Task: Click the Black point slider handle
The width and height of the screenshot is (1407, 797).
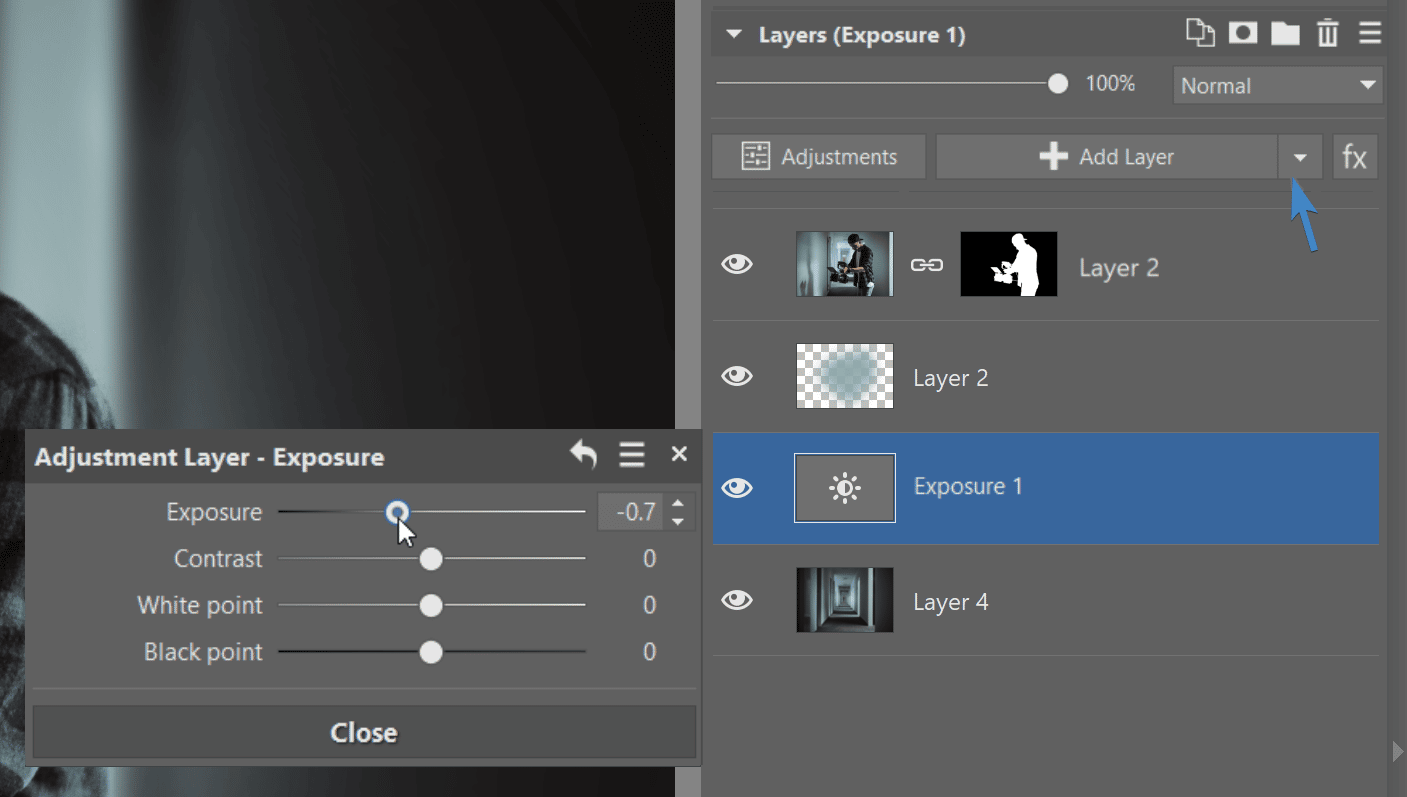Action: coord(431,653)
